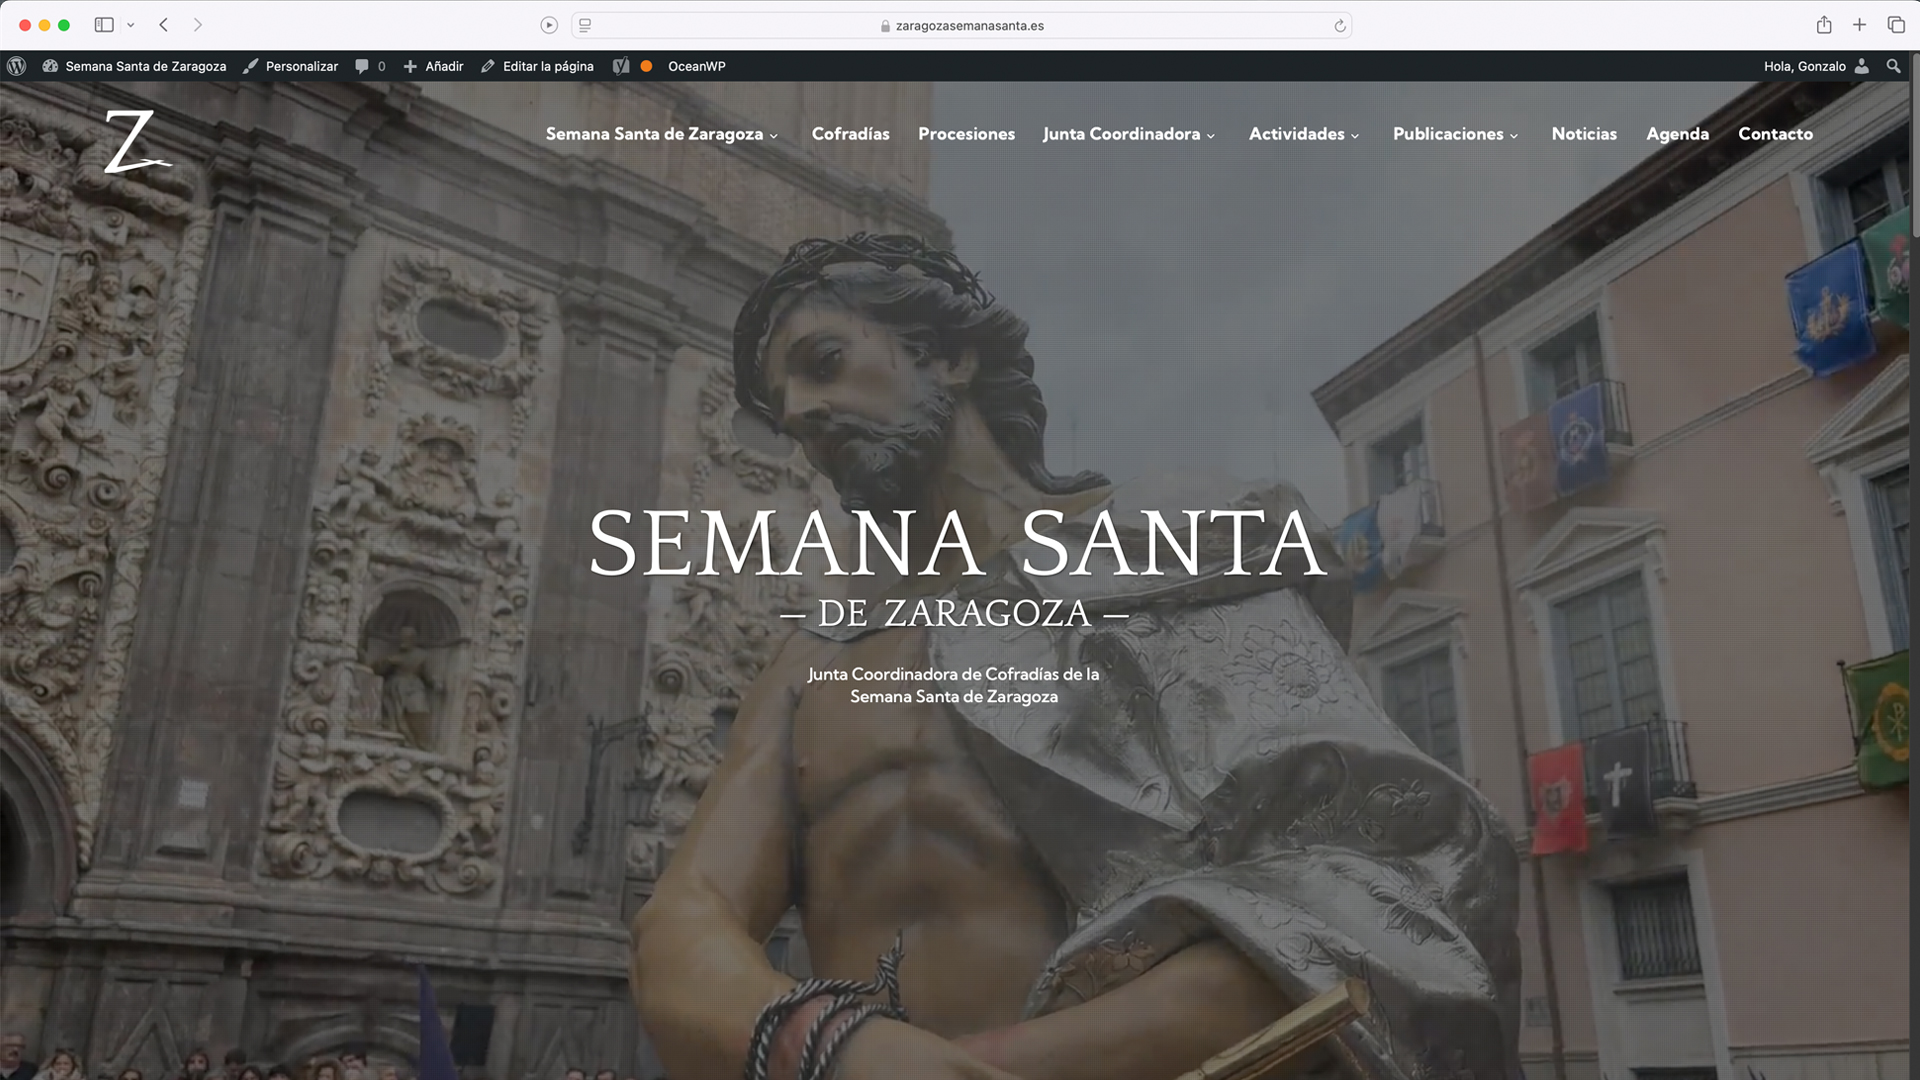Click the Personalizar paintbrush icon
Image resolution: width=1920 pixels, height=1080 pixels.
click(x=250, y=66)
